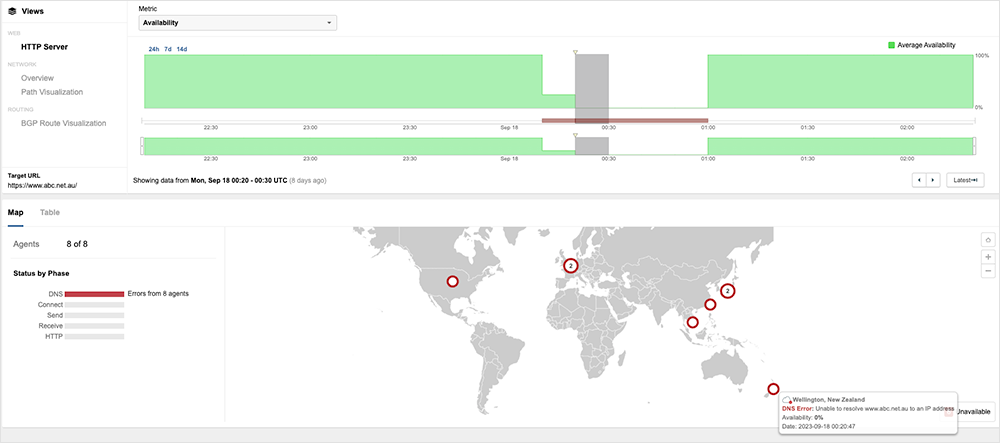The width and height of the screenshot is (1000, 443).
Task: Set time range to 14d
Action: coord(182,49)
